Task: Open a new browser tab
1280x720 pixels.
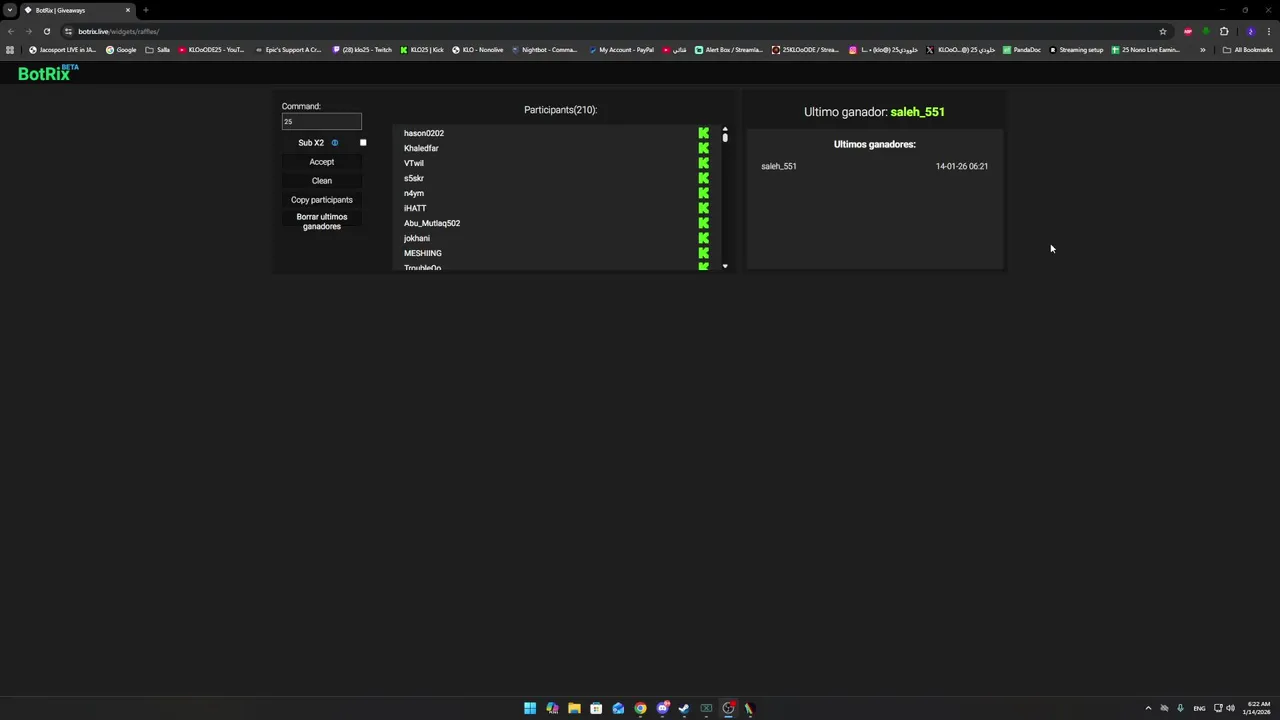Action: point(146,10)
